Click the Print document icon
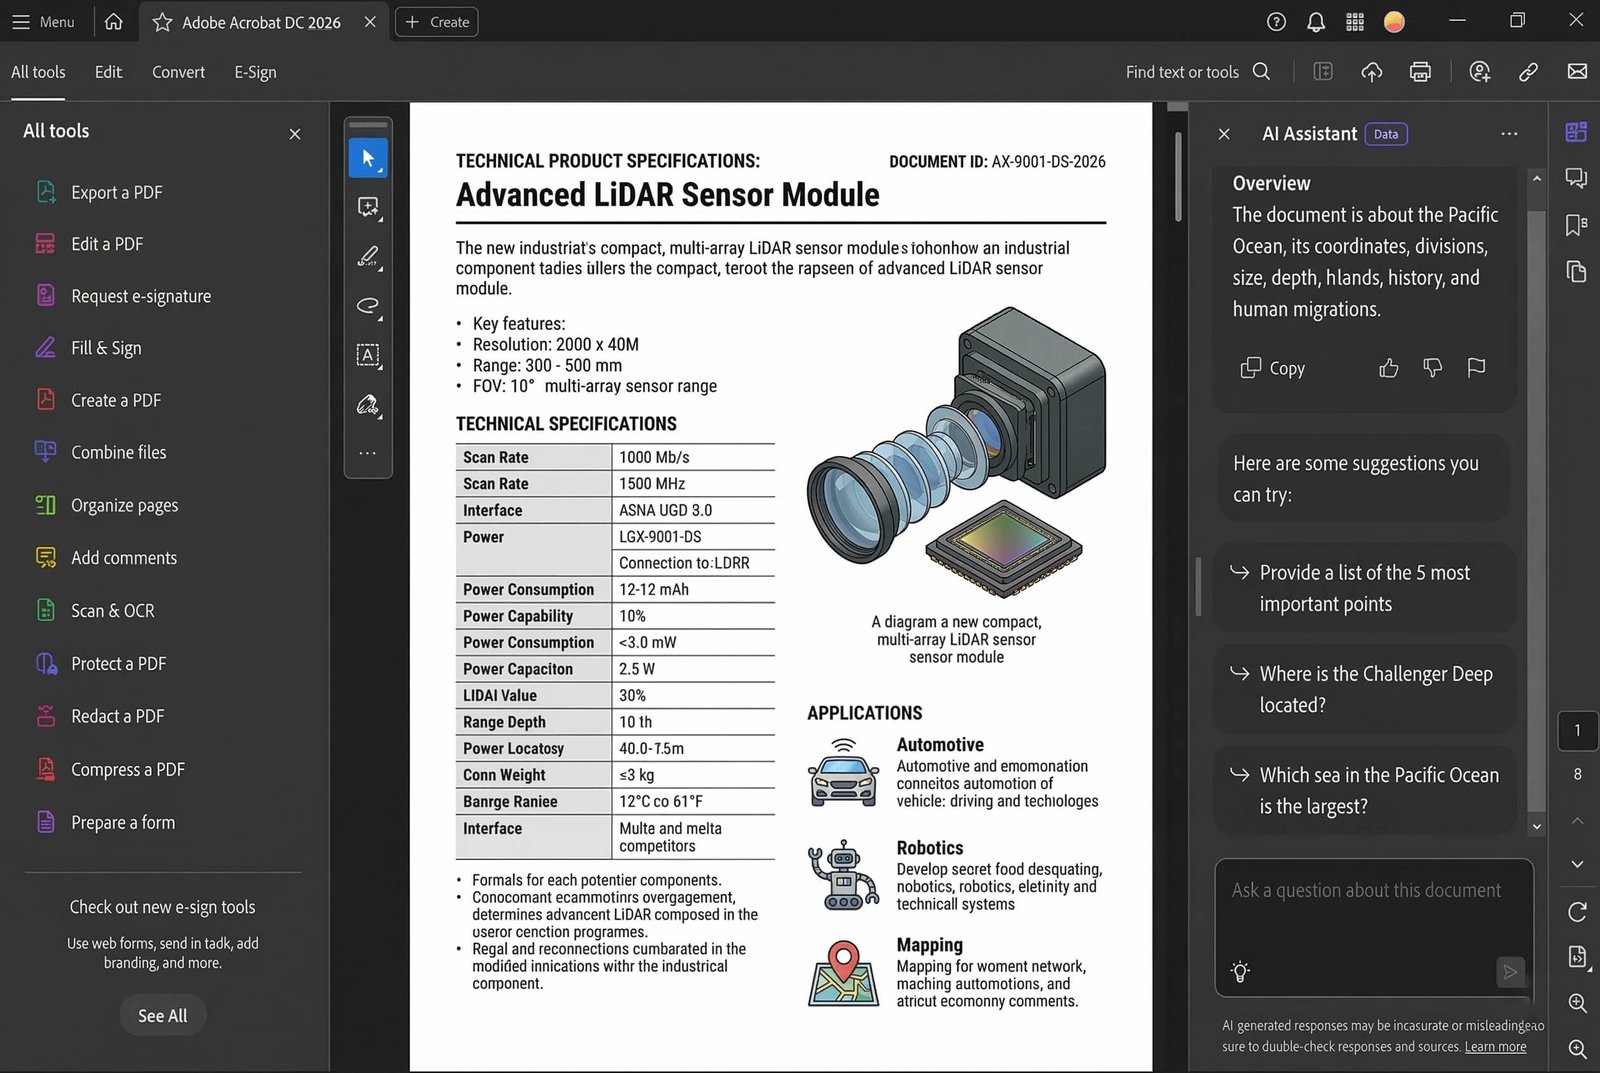This screenshot has height=1073, width=1600. tap(1420, 71)
